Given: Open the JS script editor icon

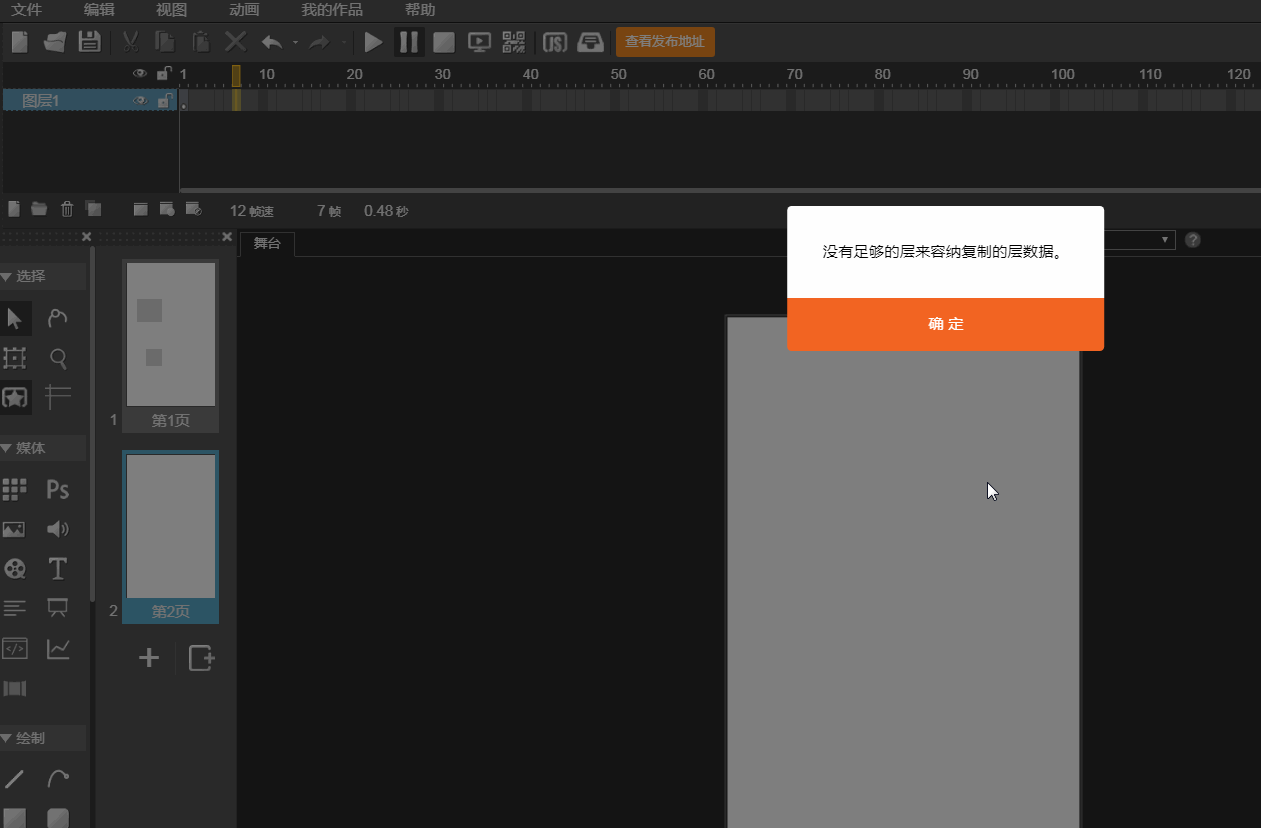Looking at the screenshot, I should click(555, 42).
